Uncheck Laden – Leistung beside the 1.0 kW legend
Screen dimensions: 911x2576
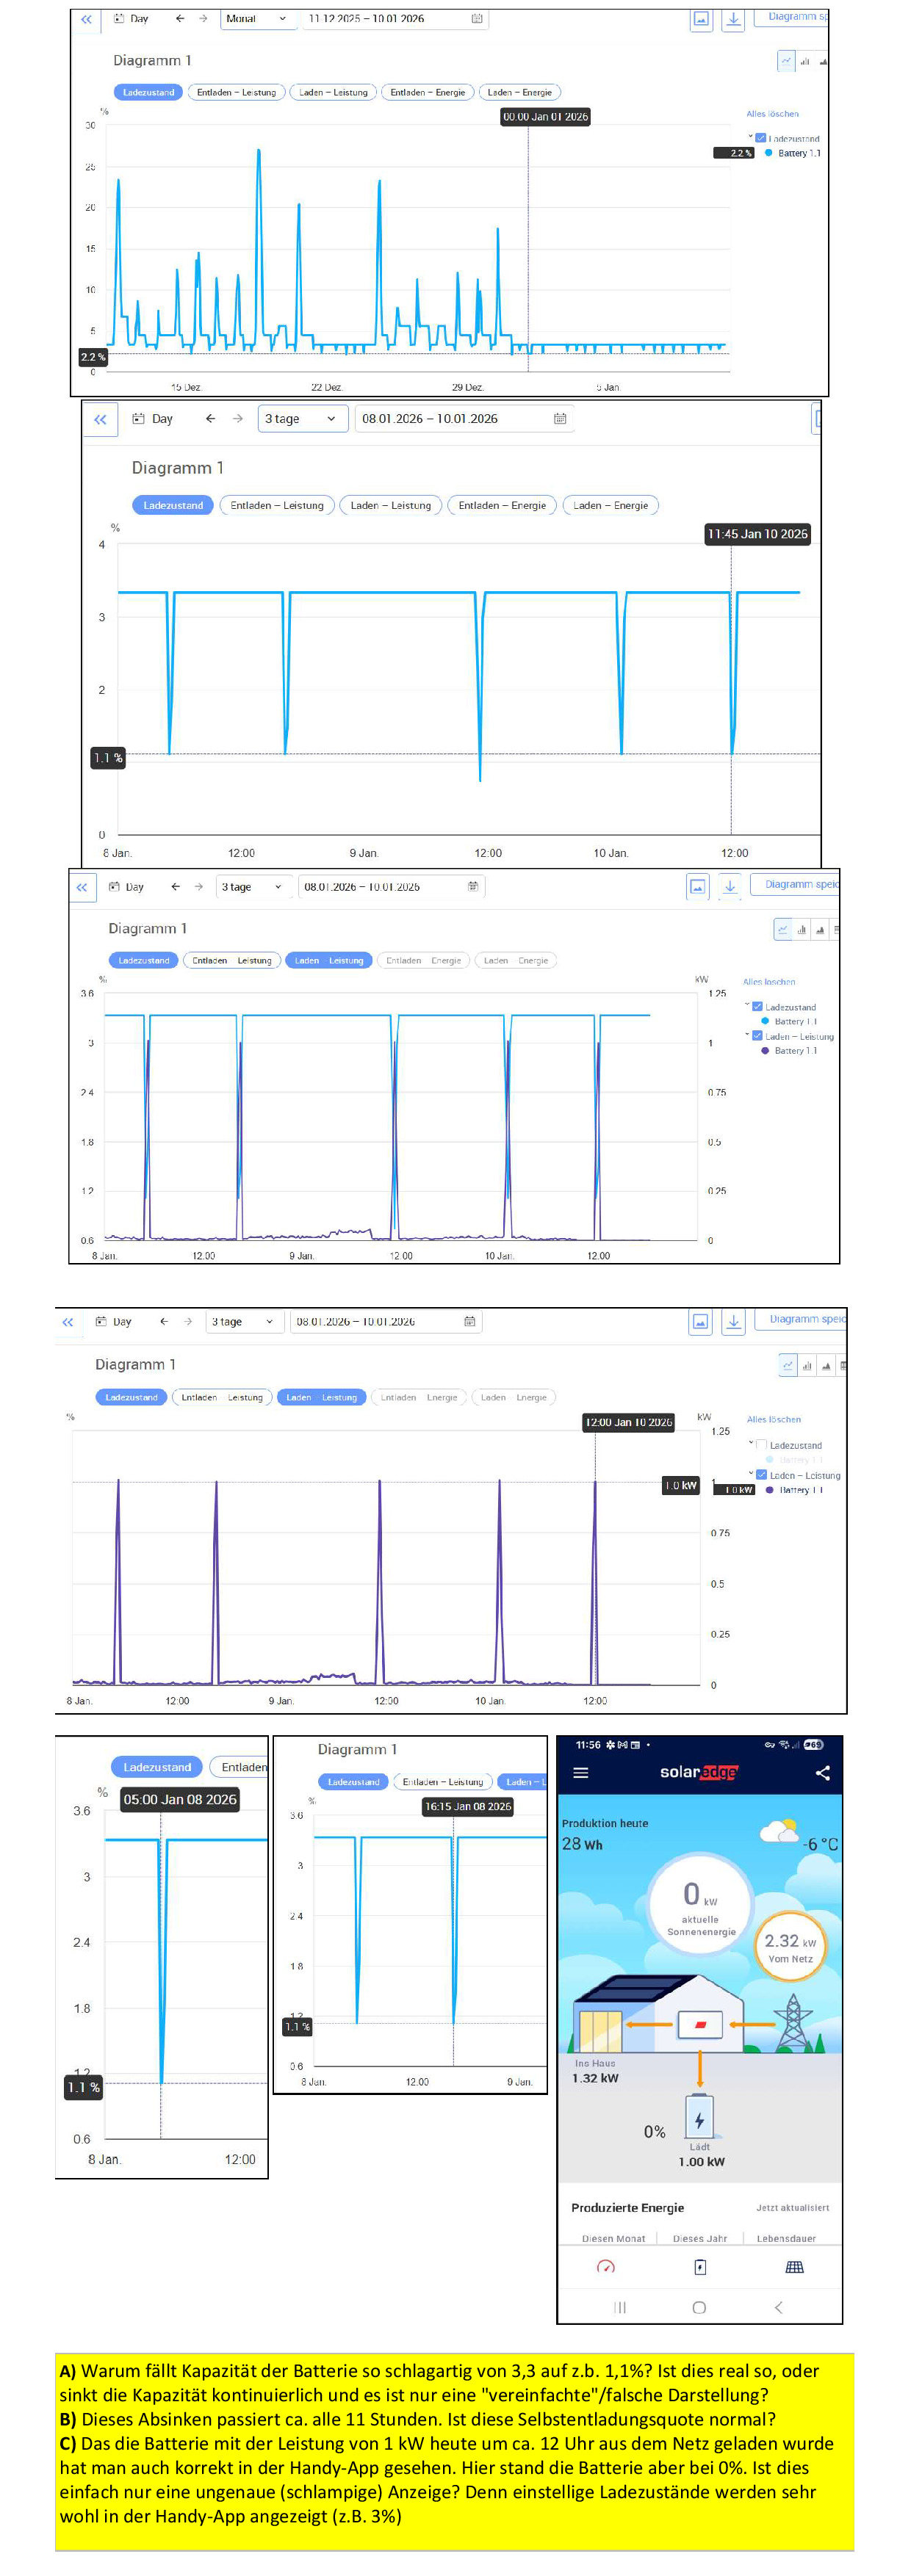[761, 1474]
